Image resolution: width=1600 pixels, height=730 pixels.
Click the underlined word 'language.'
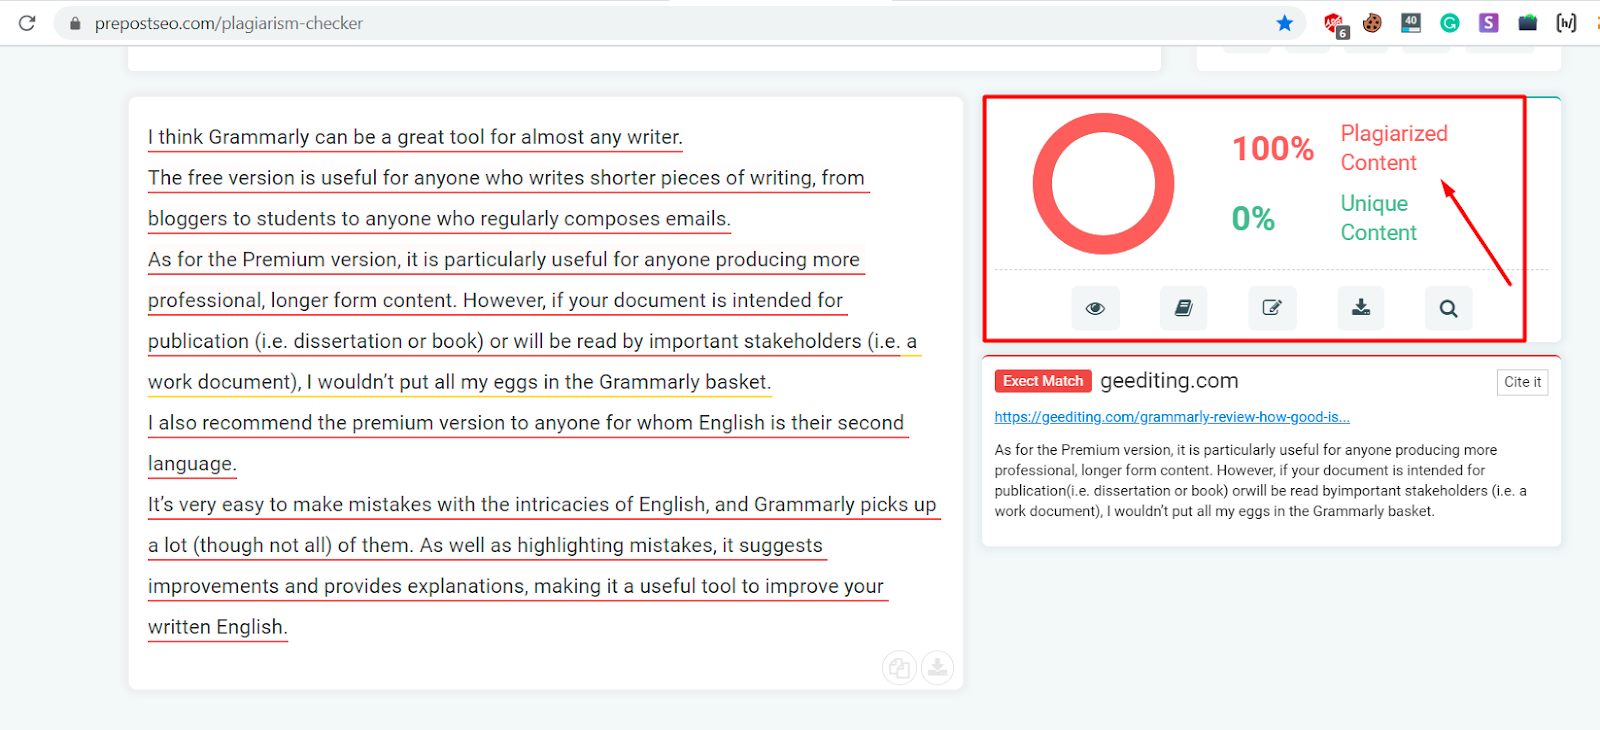(x=192, y=465)
